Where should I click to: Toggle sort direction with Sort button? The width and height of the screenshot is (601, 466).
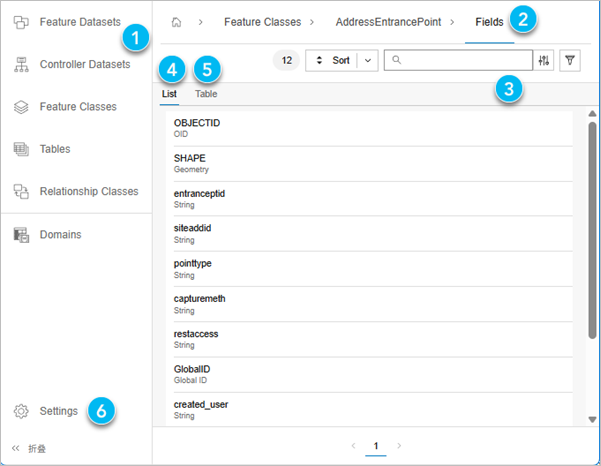click(x=332, y=61)
